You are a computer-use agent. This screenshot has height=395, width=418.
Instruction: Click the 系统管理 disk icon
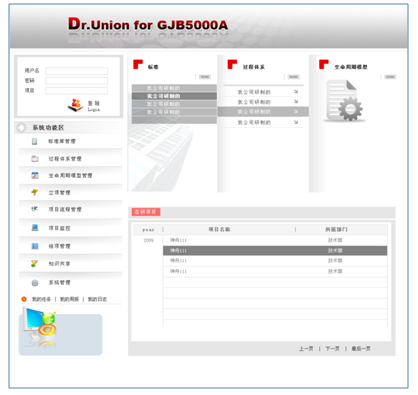click(x=35, y=283)
